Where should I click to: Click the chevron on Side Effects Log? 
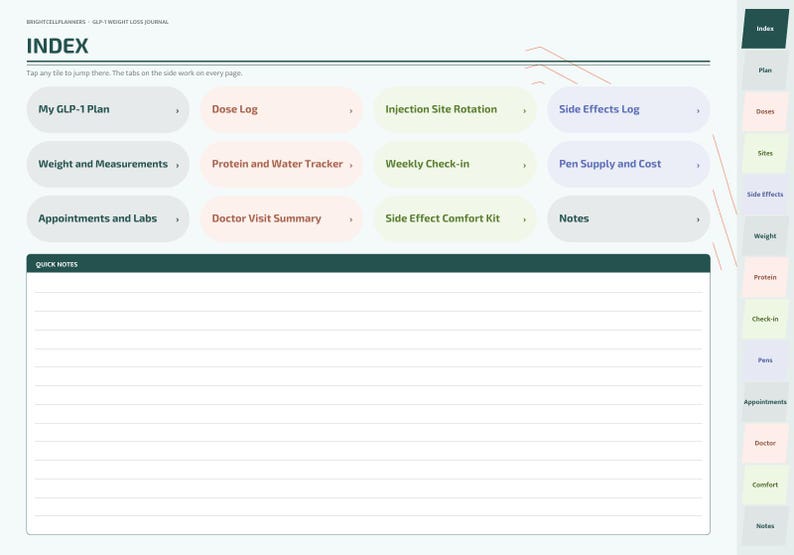698,110
